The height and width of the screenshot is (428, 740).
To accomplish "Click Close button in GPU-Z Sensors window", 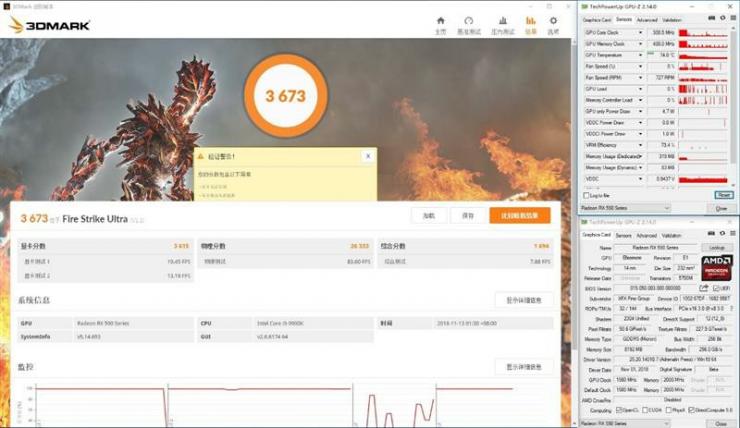I will [721, 208].
